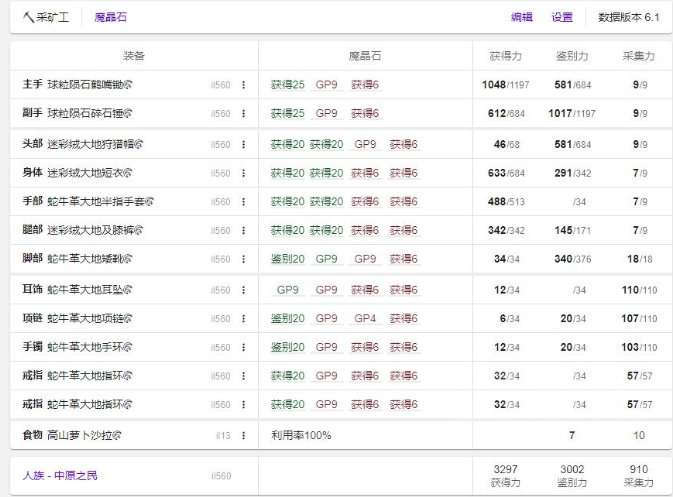
Task: Select 获得6 materia slot in 副手 row
Action: coord(365,114)
